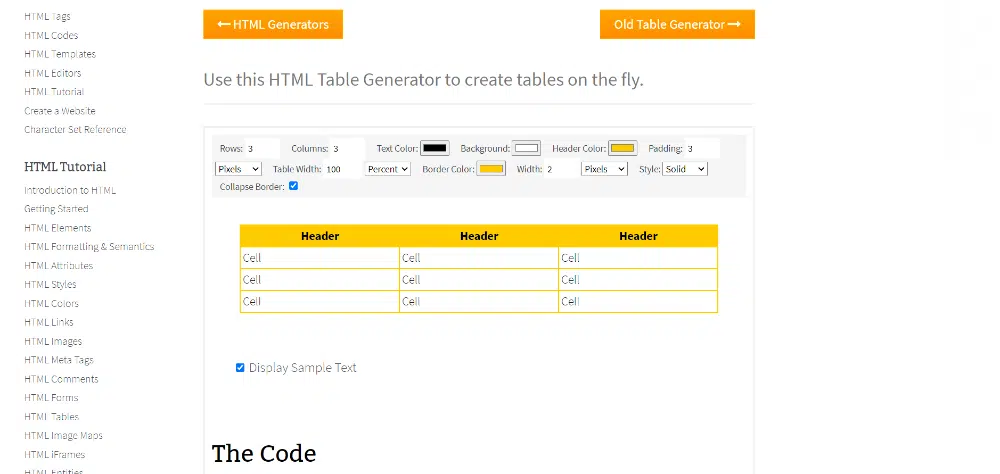Open the table width Percent dropdown
This screenshot has width=1000, height=474.
pyautogui.click(x=388, y=169)
